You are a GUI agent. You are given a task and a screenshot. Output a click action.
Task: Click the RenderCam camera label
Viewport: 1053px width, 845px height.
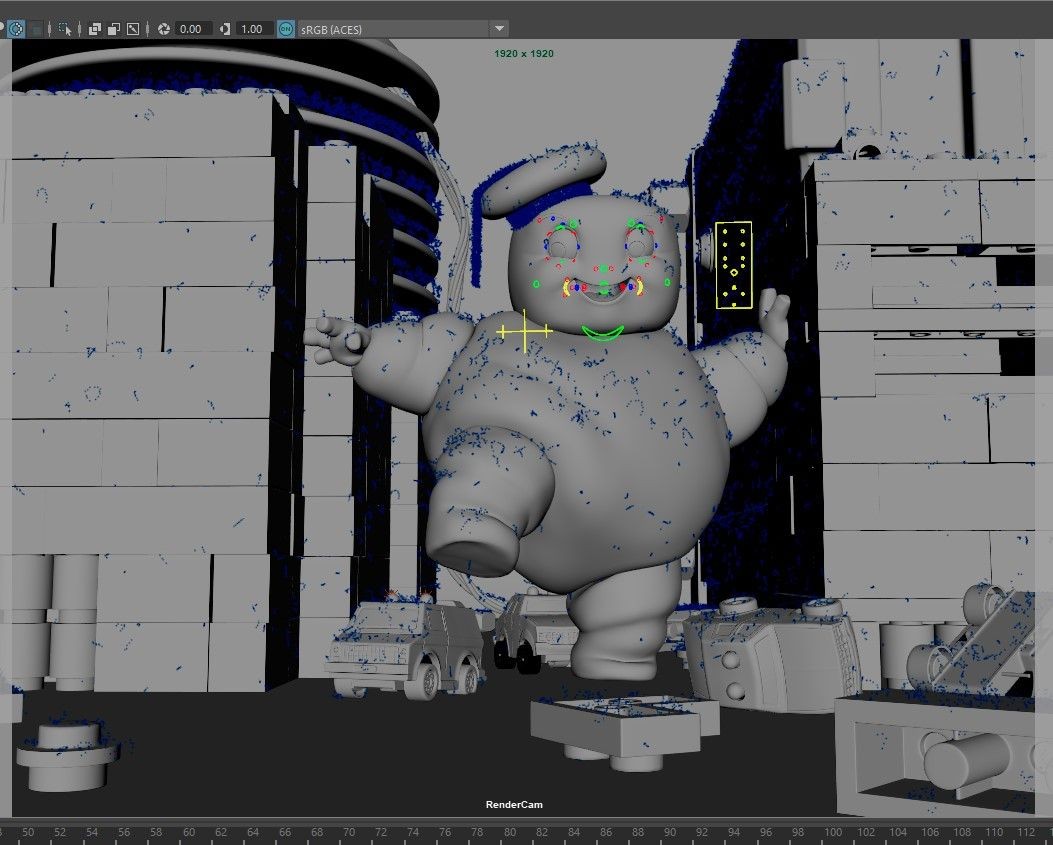[x=514, y=805]
